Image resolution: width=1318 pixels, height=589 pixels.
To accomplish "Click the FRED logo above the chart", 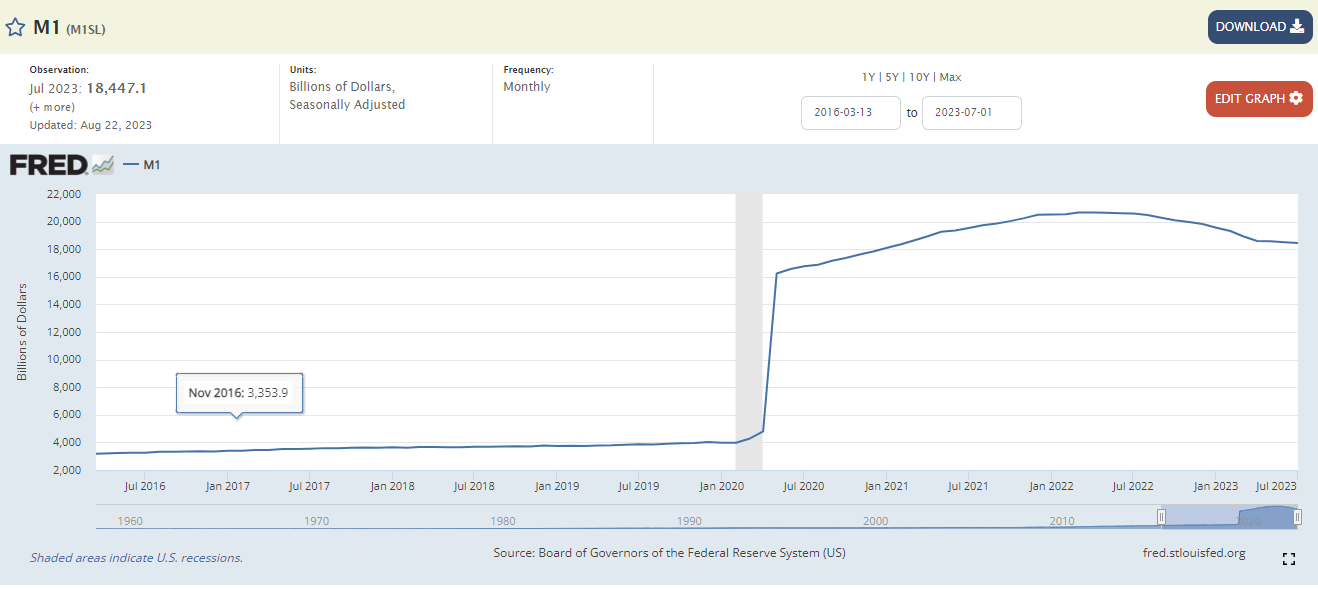I will click(62, 165).
